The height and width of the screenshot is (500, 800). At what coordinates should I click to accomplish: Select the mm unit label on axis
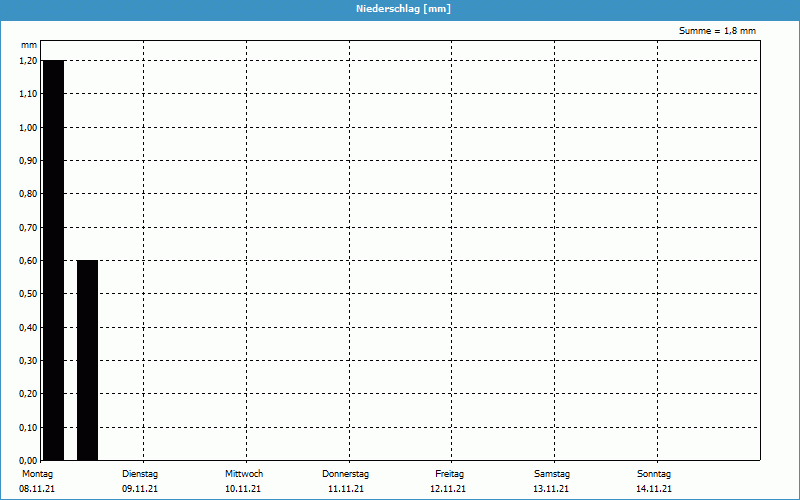[x=29, y=45]
